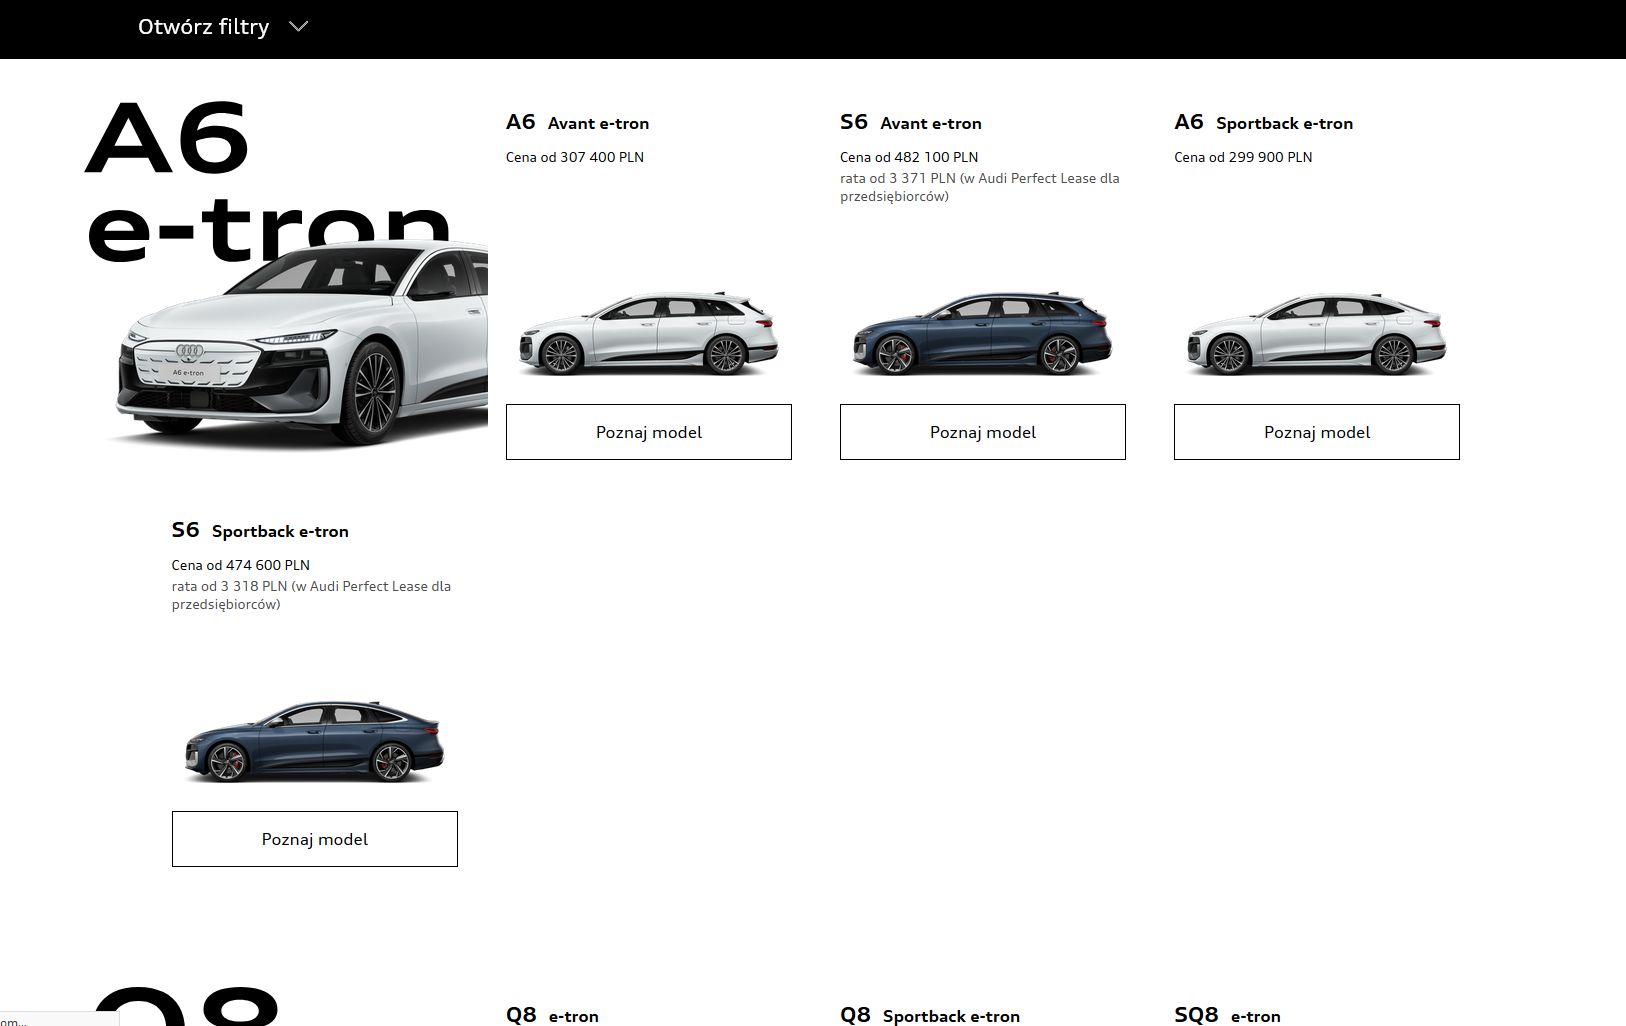Click the price text Cena od 307 400 PLN
The height and width of the screenshot is (1026, 1626).
coord(575,157)
